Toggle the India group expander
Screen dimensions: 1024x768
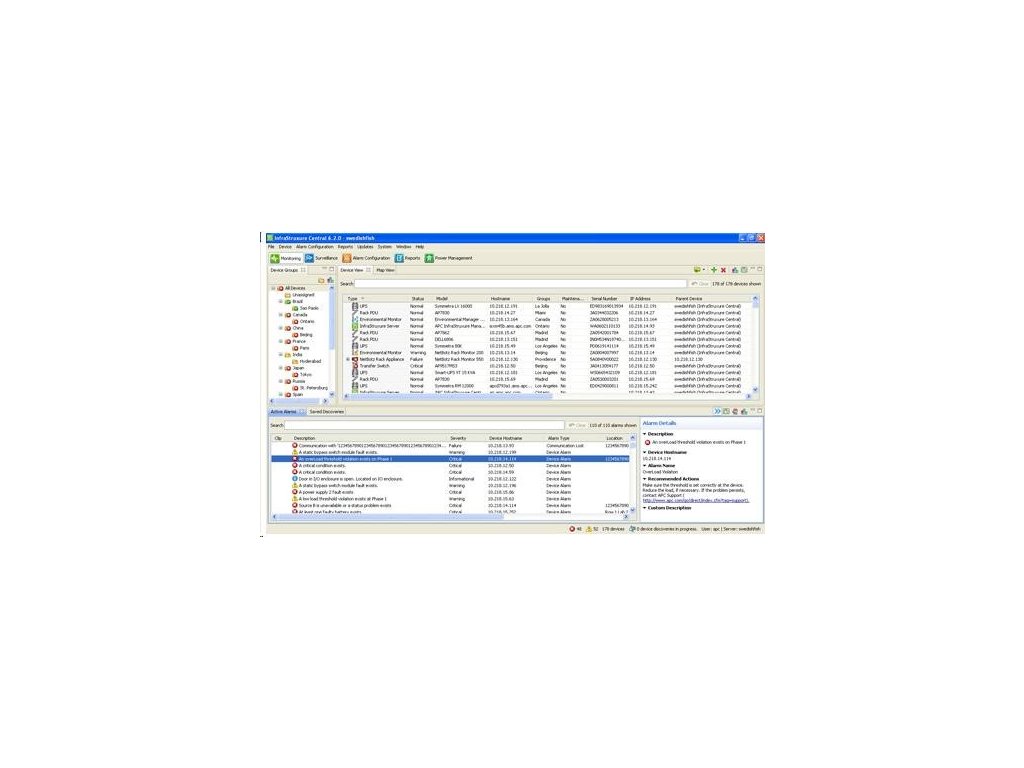coord(281,355)
